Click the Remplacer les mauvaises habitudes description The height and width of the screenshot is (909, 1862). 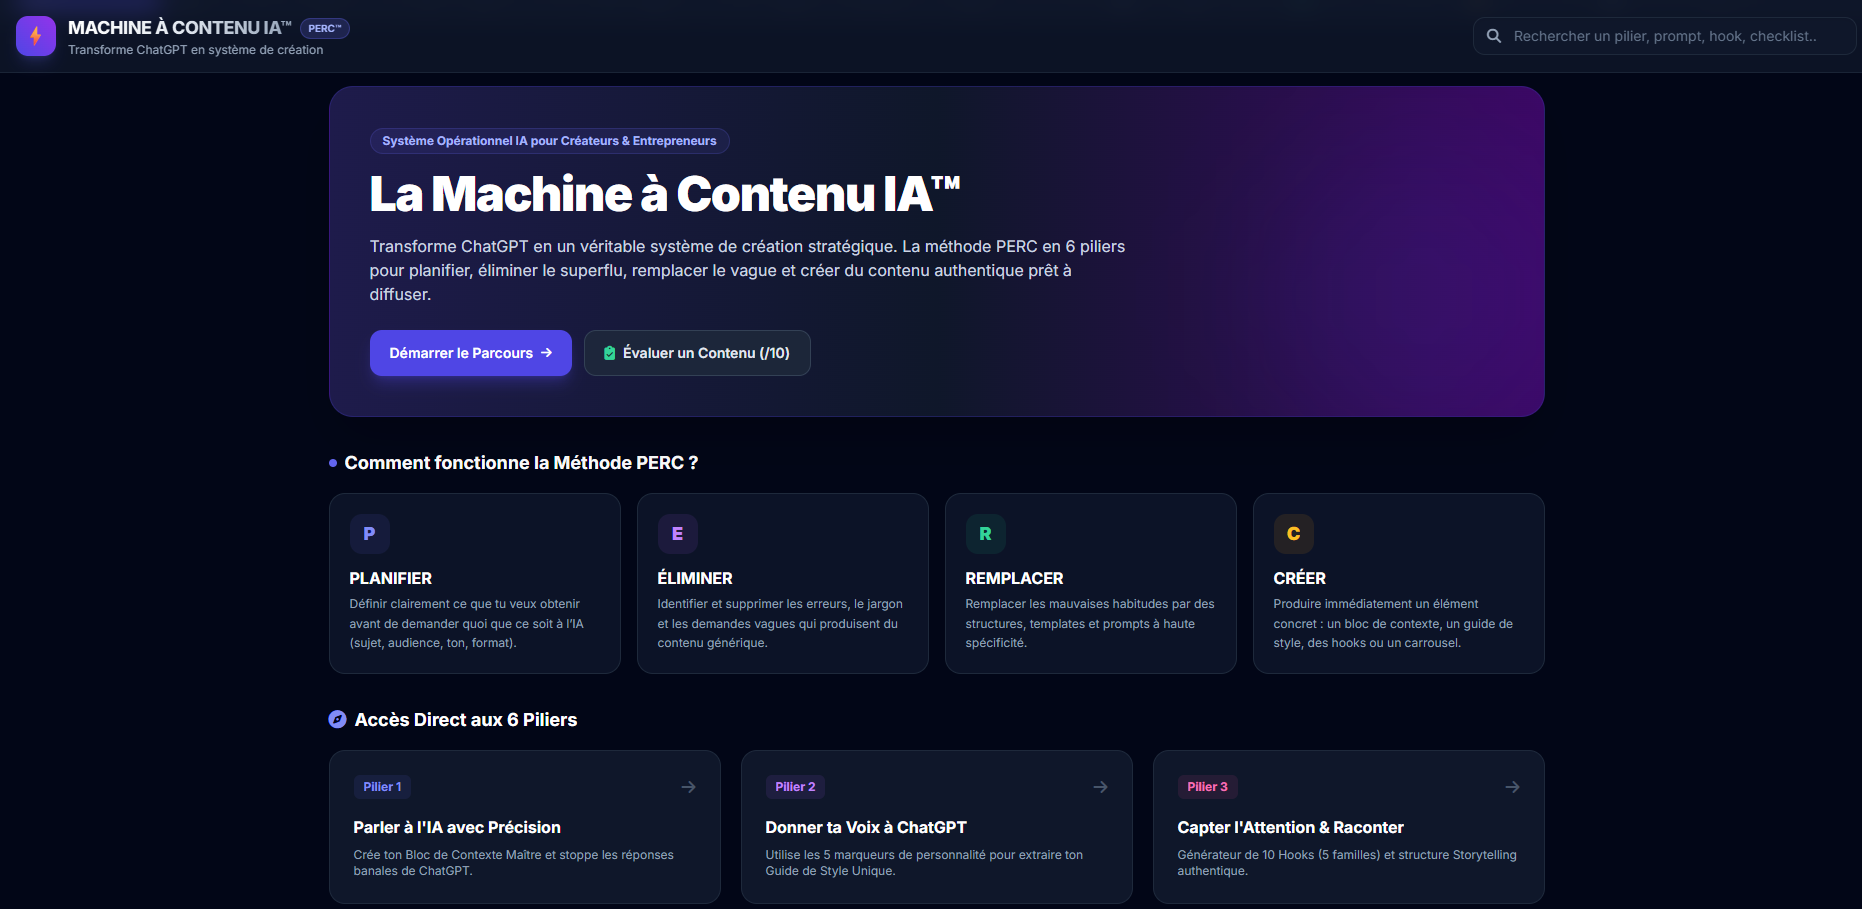click(1090, 623)
